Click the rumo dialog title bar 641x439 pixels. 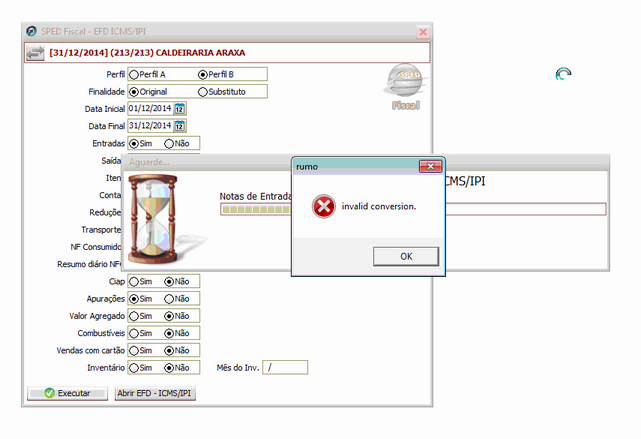coord(356,166)
